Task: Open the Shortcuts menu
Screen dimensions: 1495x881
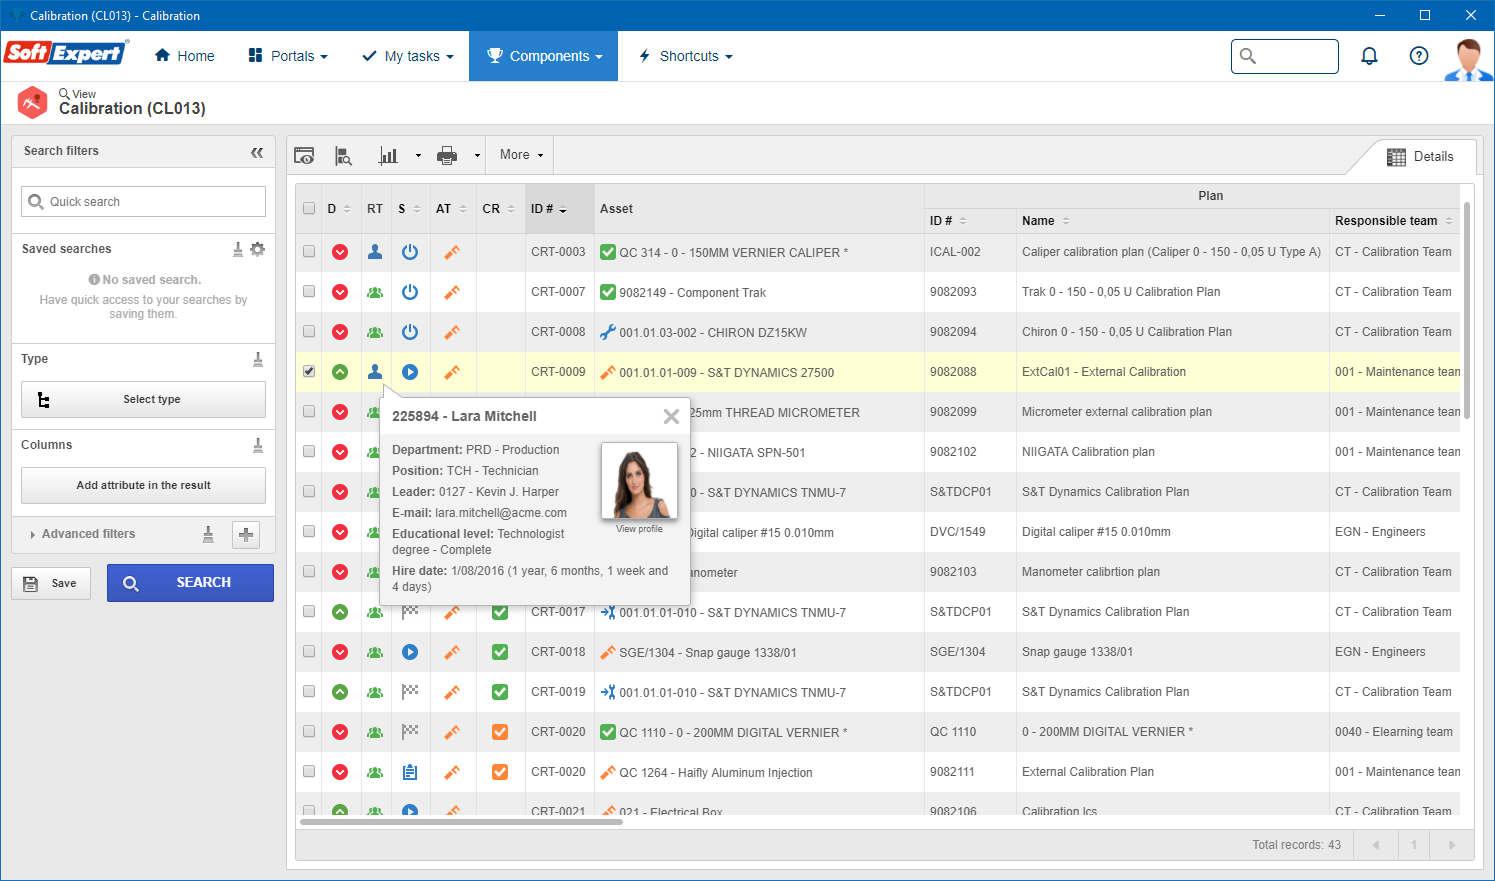Action: pos(686,56)
